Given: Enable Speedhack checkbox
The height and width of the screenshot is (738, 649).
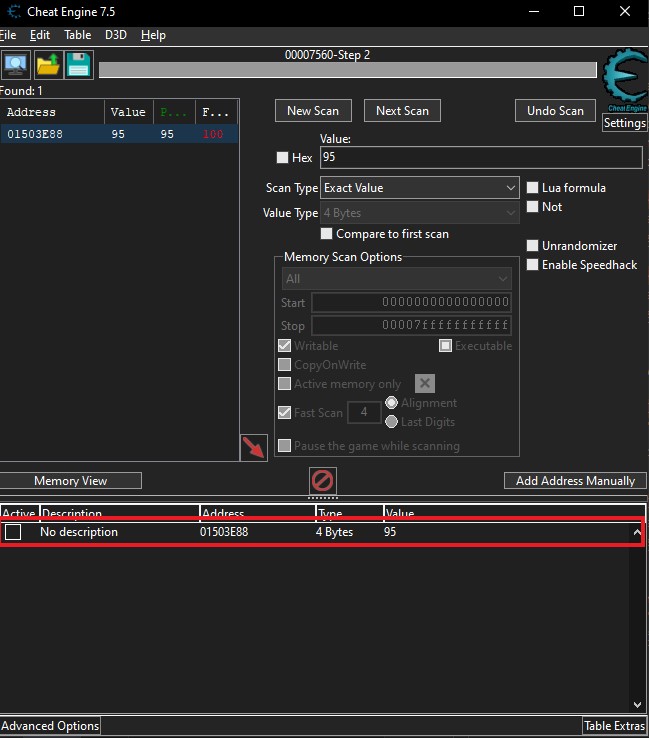Looking at the screenshot, I should tap(533, 265).
